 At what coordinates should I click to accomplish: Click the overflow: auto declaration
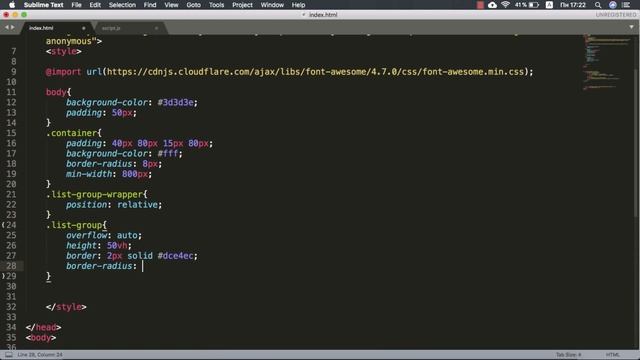click(x=104, y=236)
